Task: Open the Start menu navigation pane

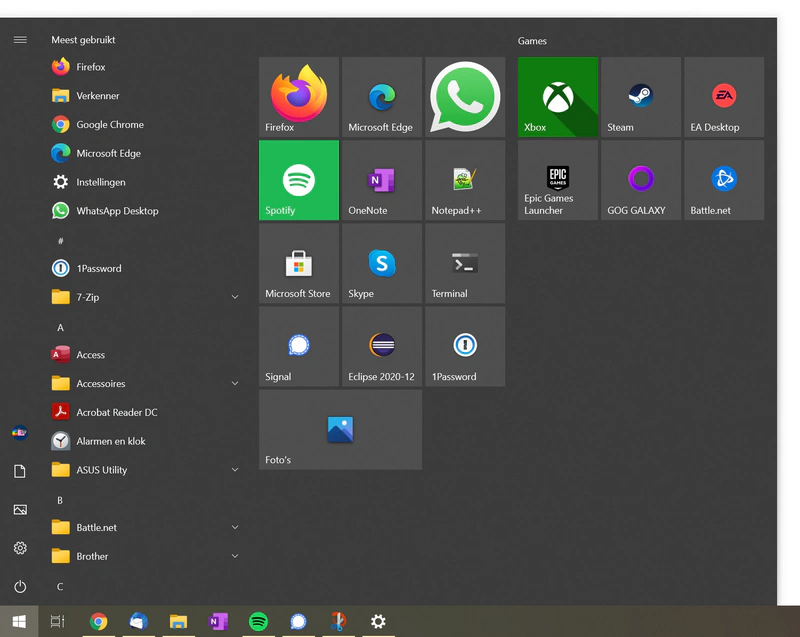Action: pos(20,40)
